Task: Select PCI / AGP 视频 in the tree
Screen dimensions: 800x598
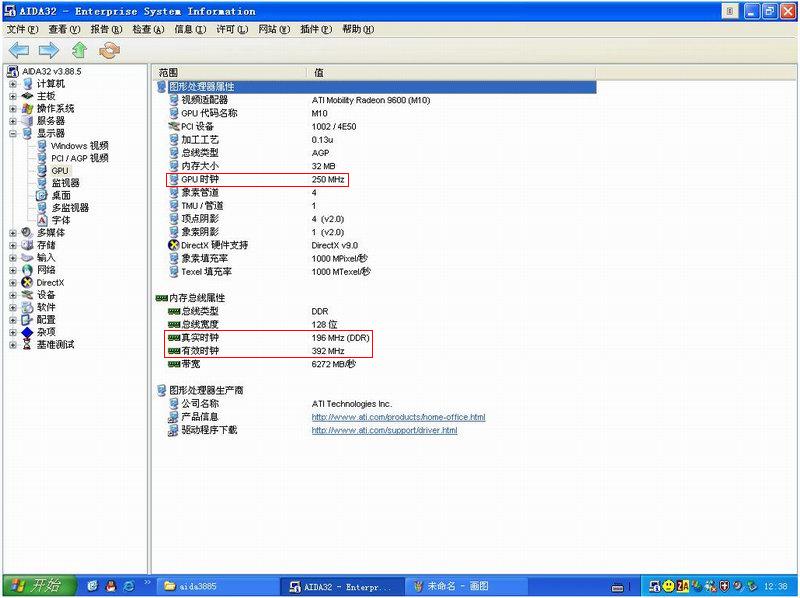Action: tap(79, 158)
